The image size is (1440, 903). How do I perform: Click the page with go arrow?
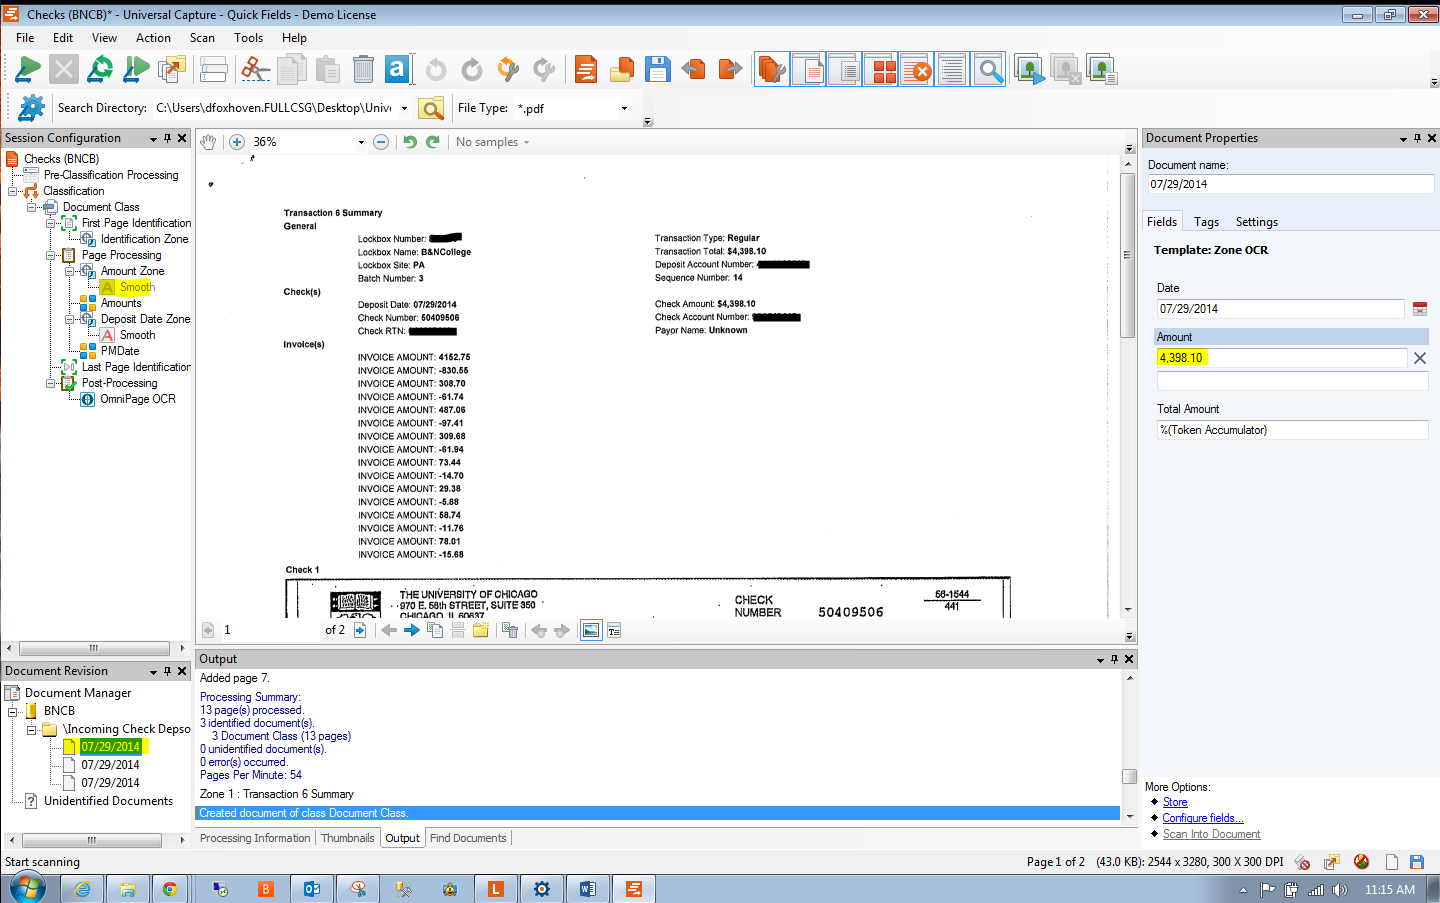click(x=360, y=630)
